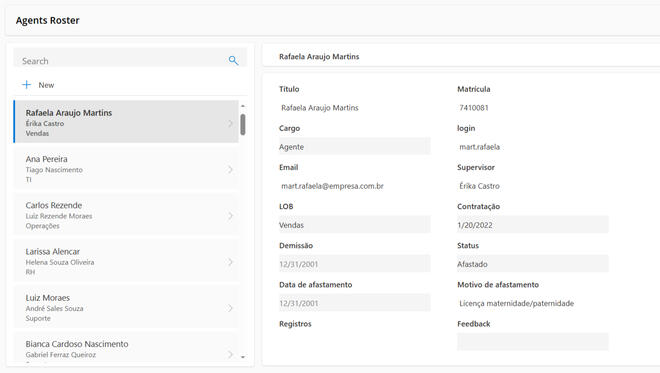660x373 pixels.
Task: Click André Sales Souza subtitle
Action: [x=54, y=309]
